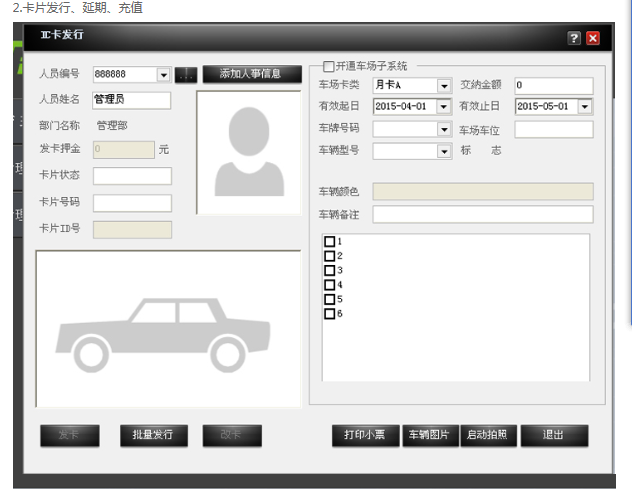
Task: Click the 启动拍照 button
Action: [487, 435]
